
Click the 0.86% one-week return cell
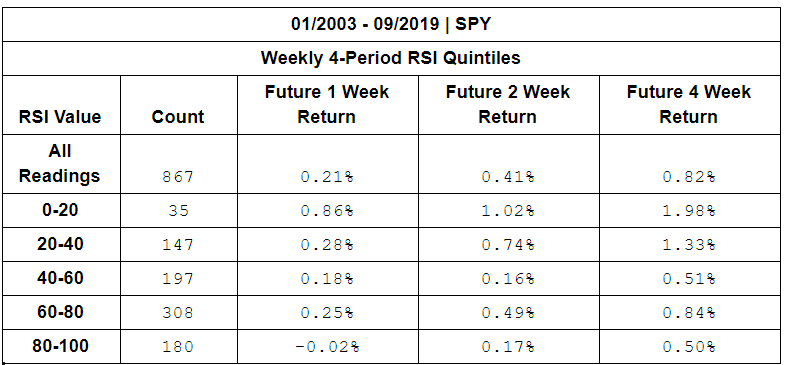(x=327, y=211)
